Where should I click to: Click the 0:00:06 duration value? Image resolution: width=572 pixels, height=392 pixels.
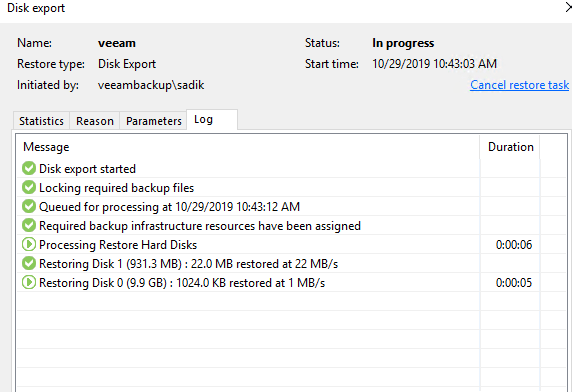click(x=514, y=245)
